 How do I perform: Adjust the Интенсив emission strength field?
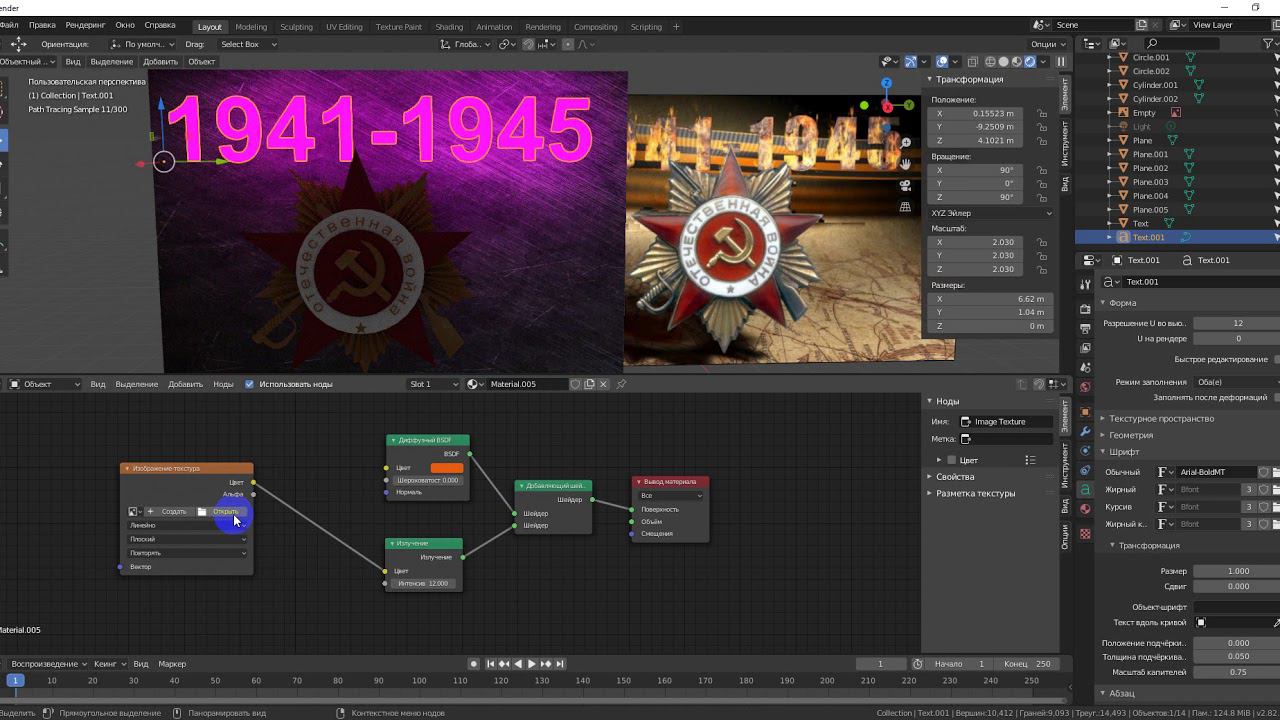click(x=423, y=583)
